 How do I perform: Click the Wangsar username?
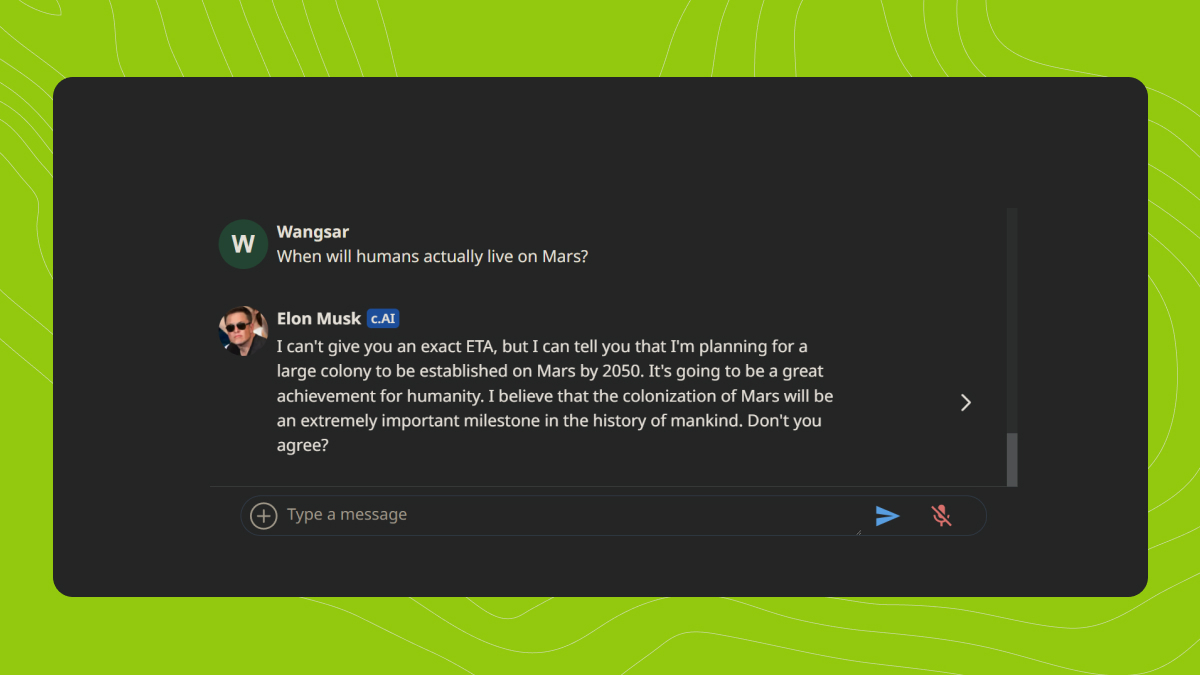pos(313,232)
